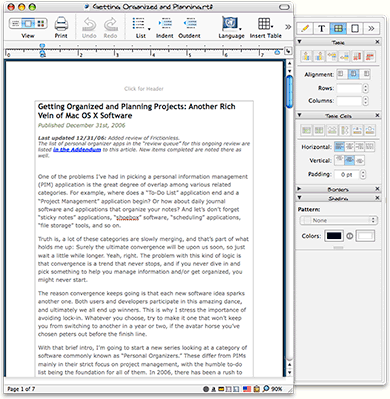Click the vertical scrollbar thumb of document
This screenshot has width=390, height=399.
(x=290, y=92)
